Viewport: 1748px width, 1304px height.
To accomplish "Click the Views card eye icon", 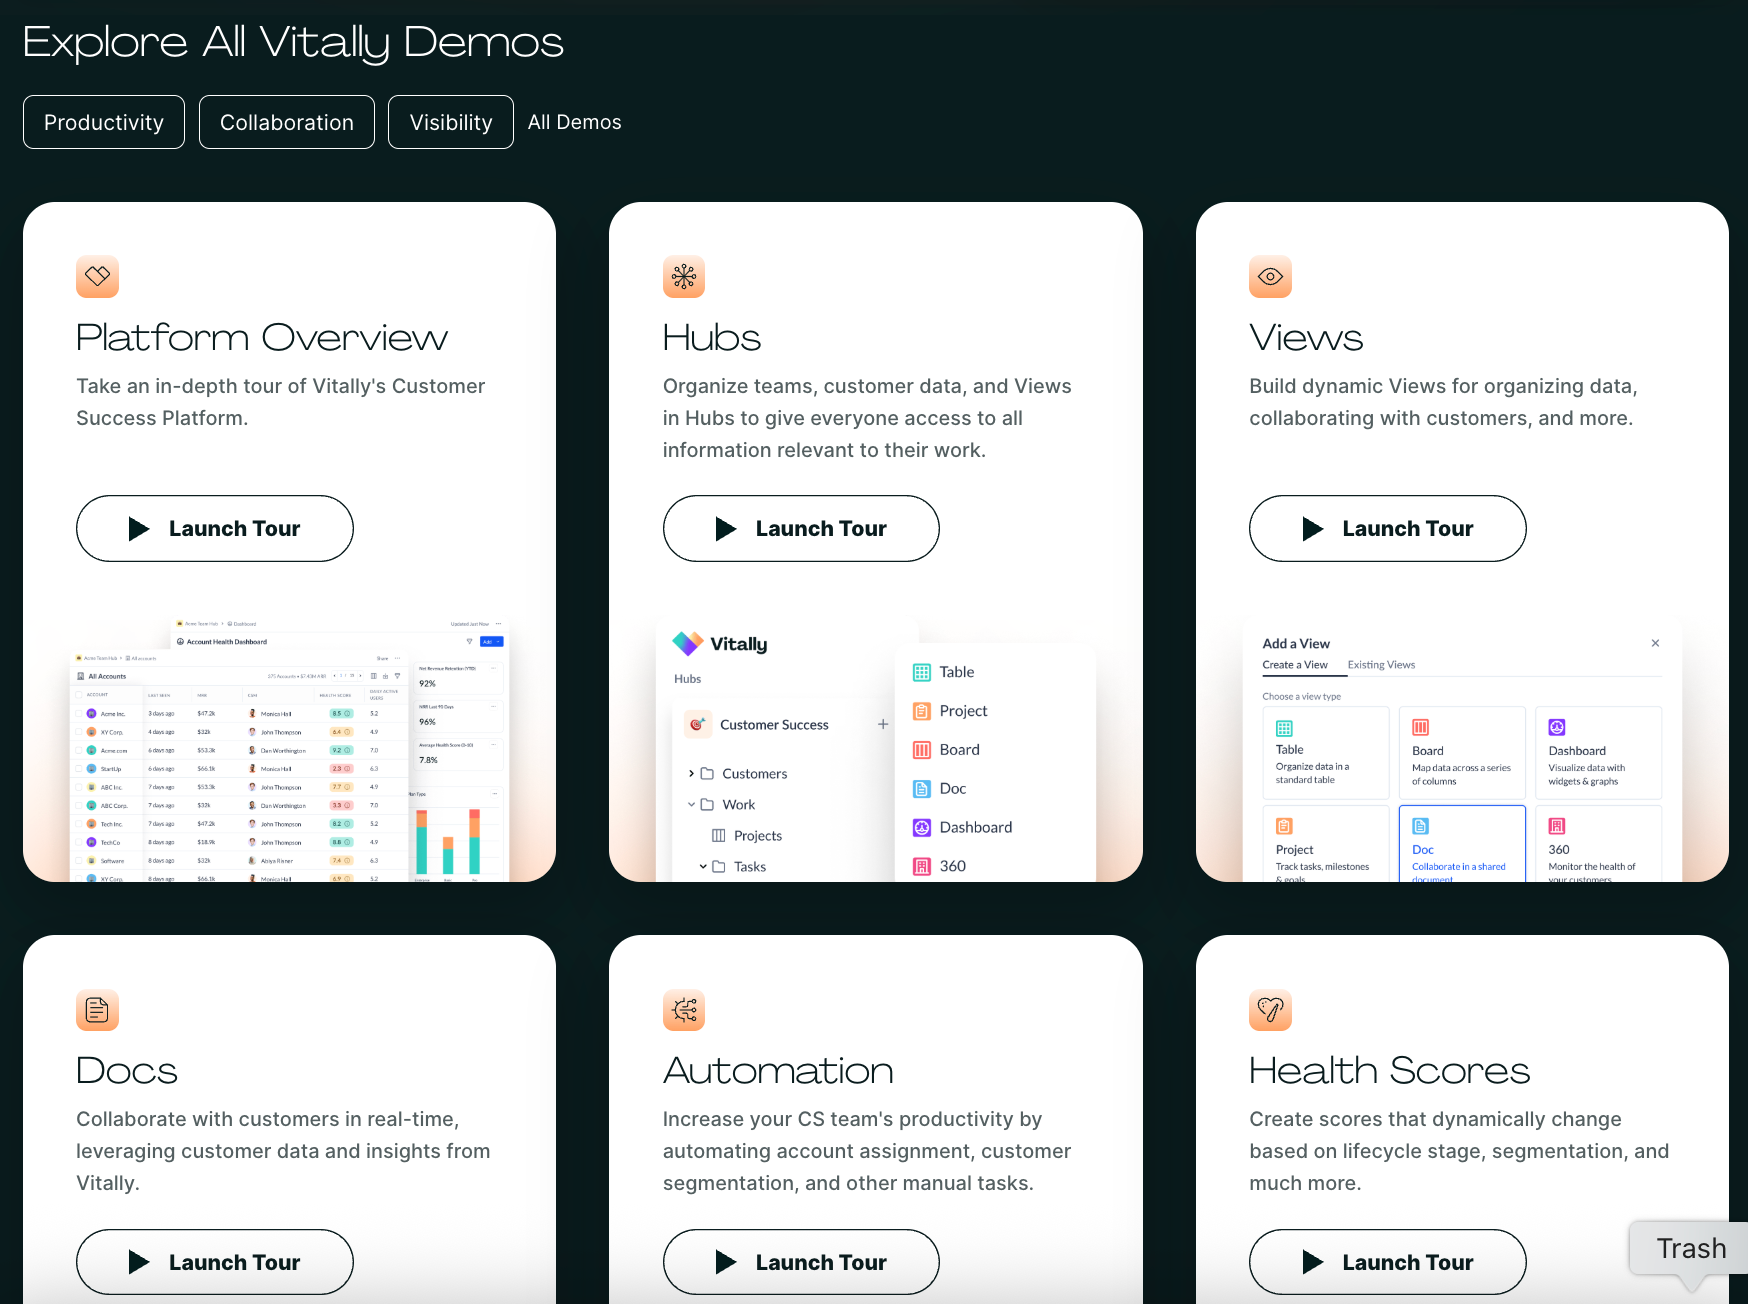I will (x=1270, y=276).
